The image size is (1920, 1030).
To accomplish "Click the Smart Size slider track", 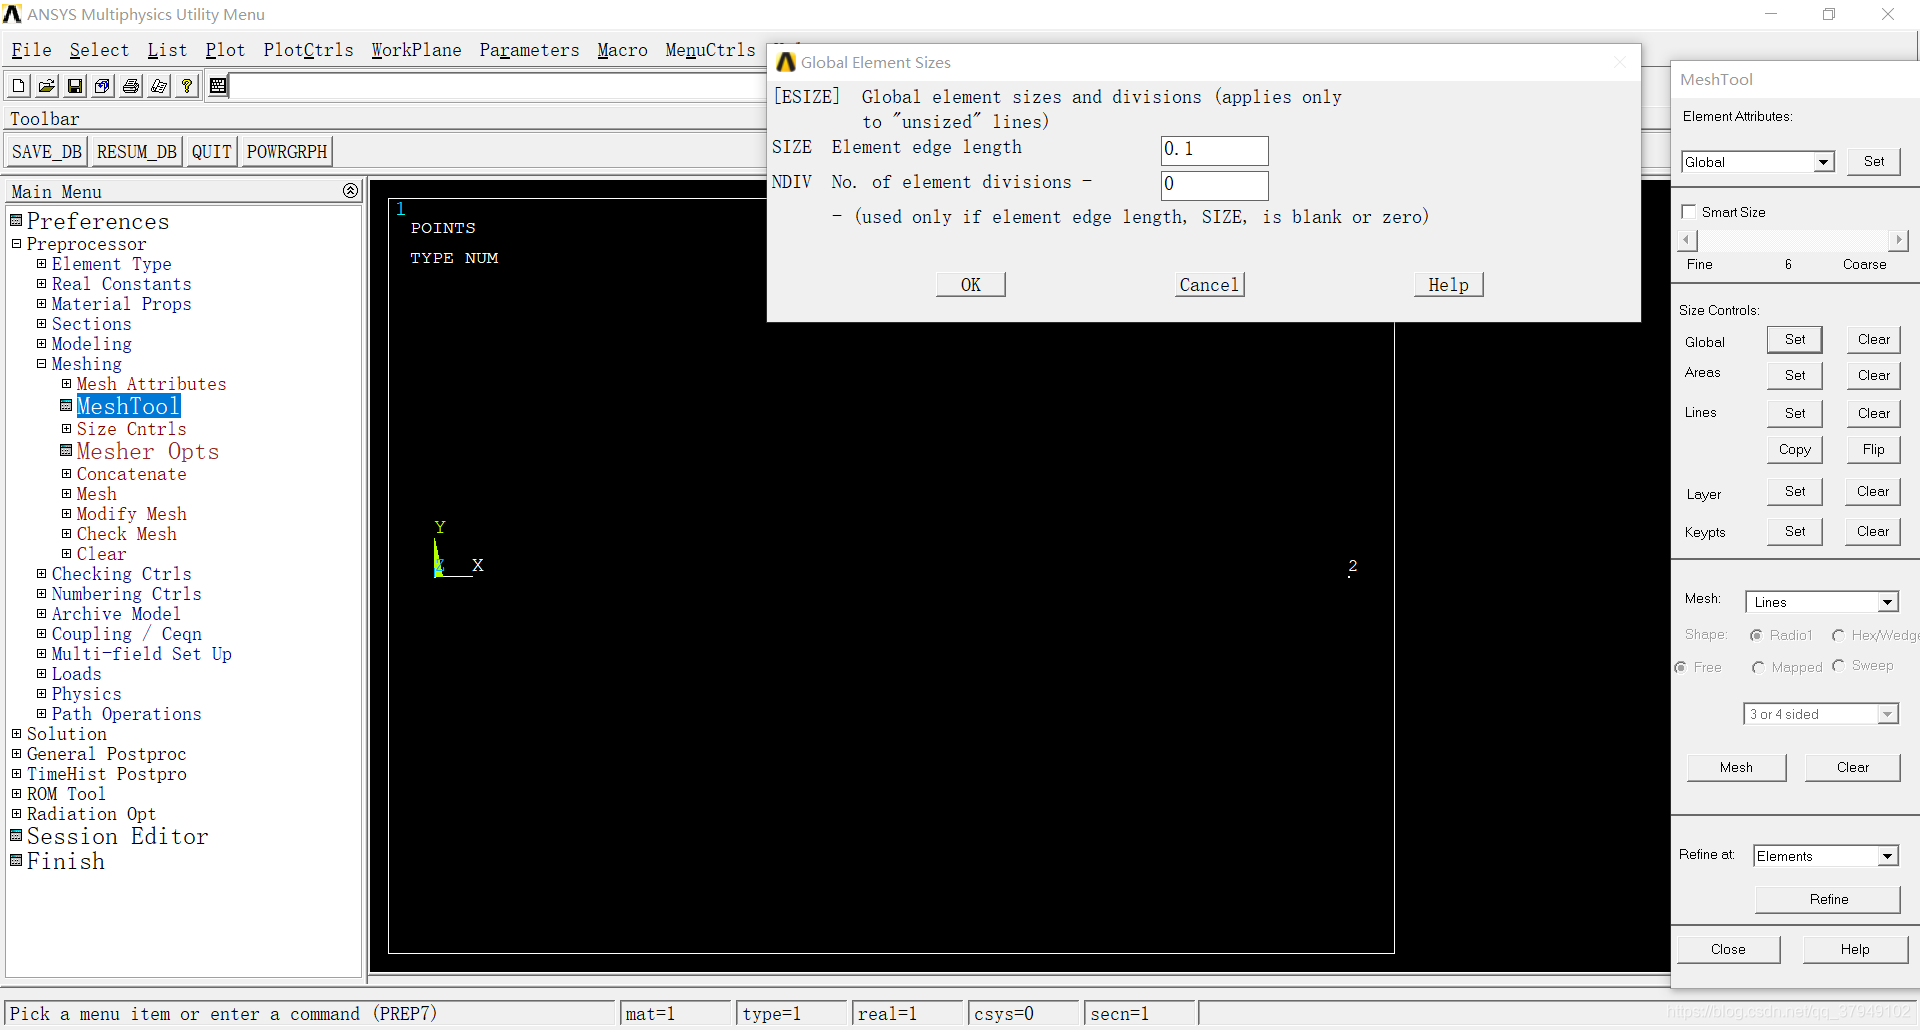I will 1793,240.
